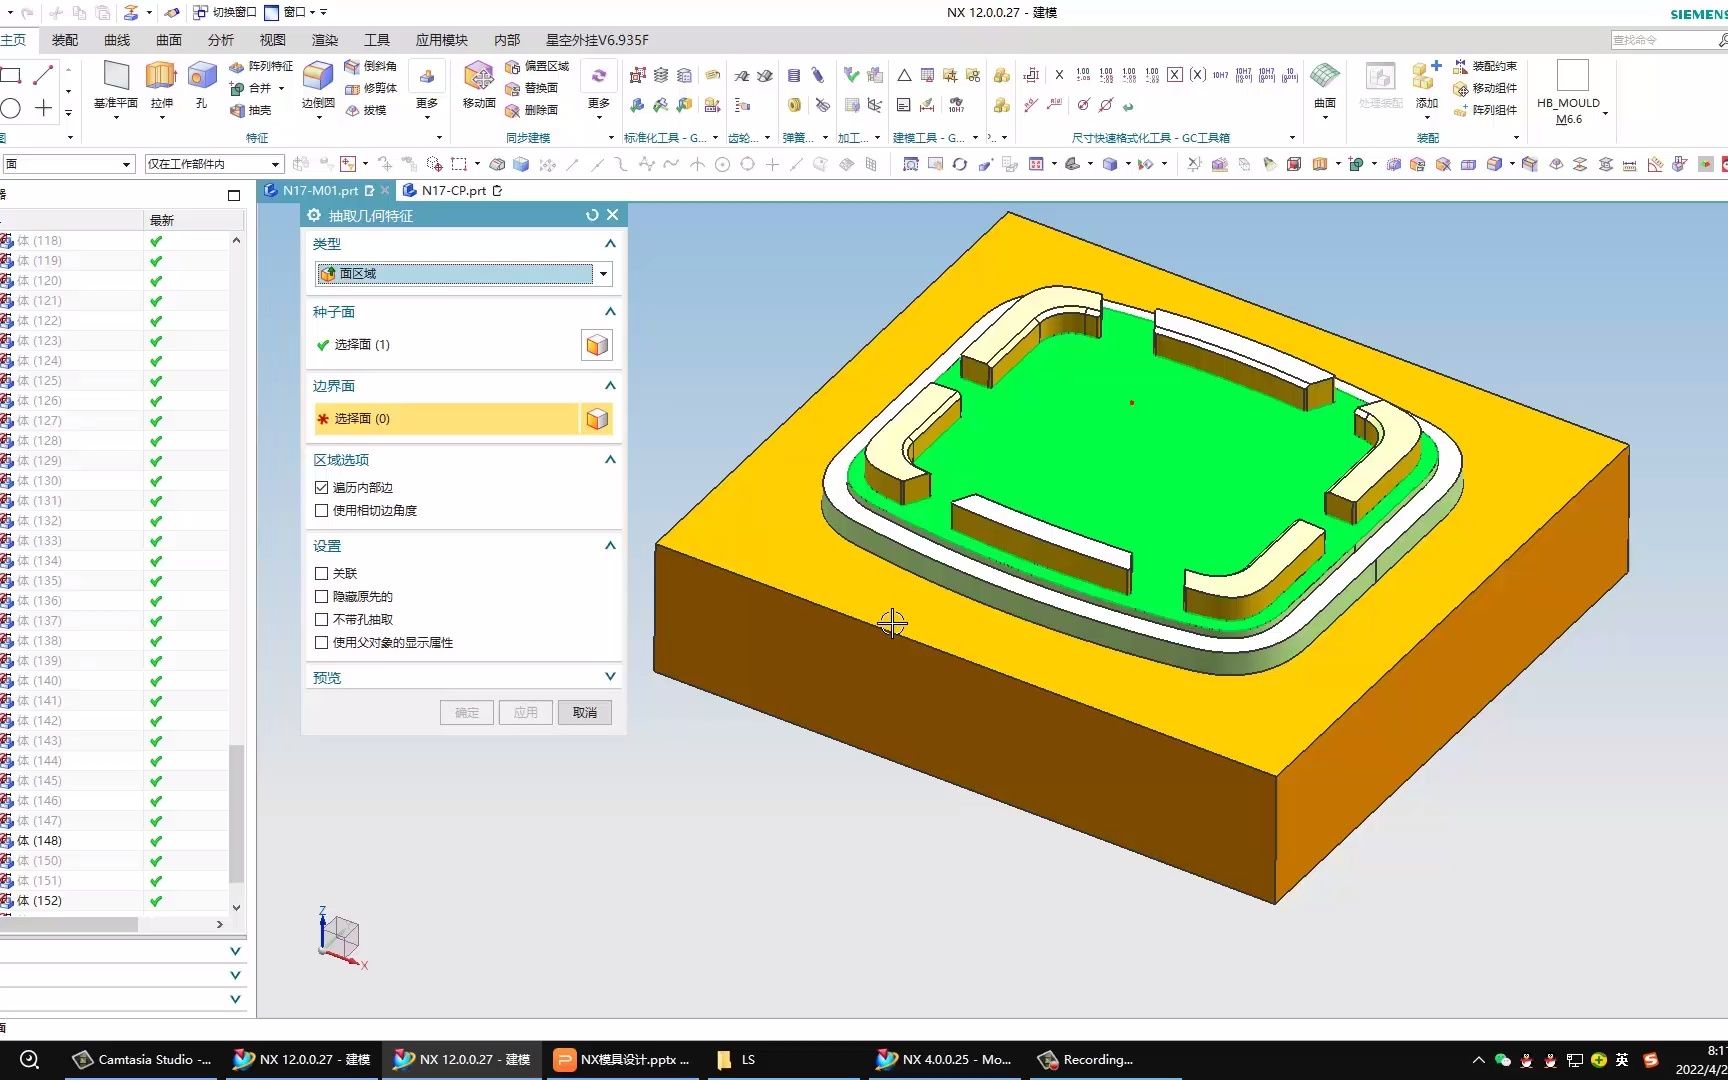
Task: Click the 应用 apply button
Action: (526, 712)
